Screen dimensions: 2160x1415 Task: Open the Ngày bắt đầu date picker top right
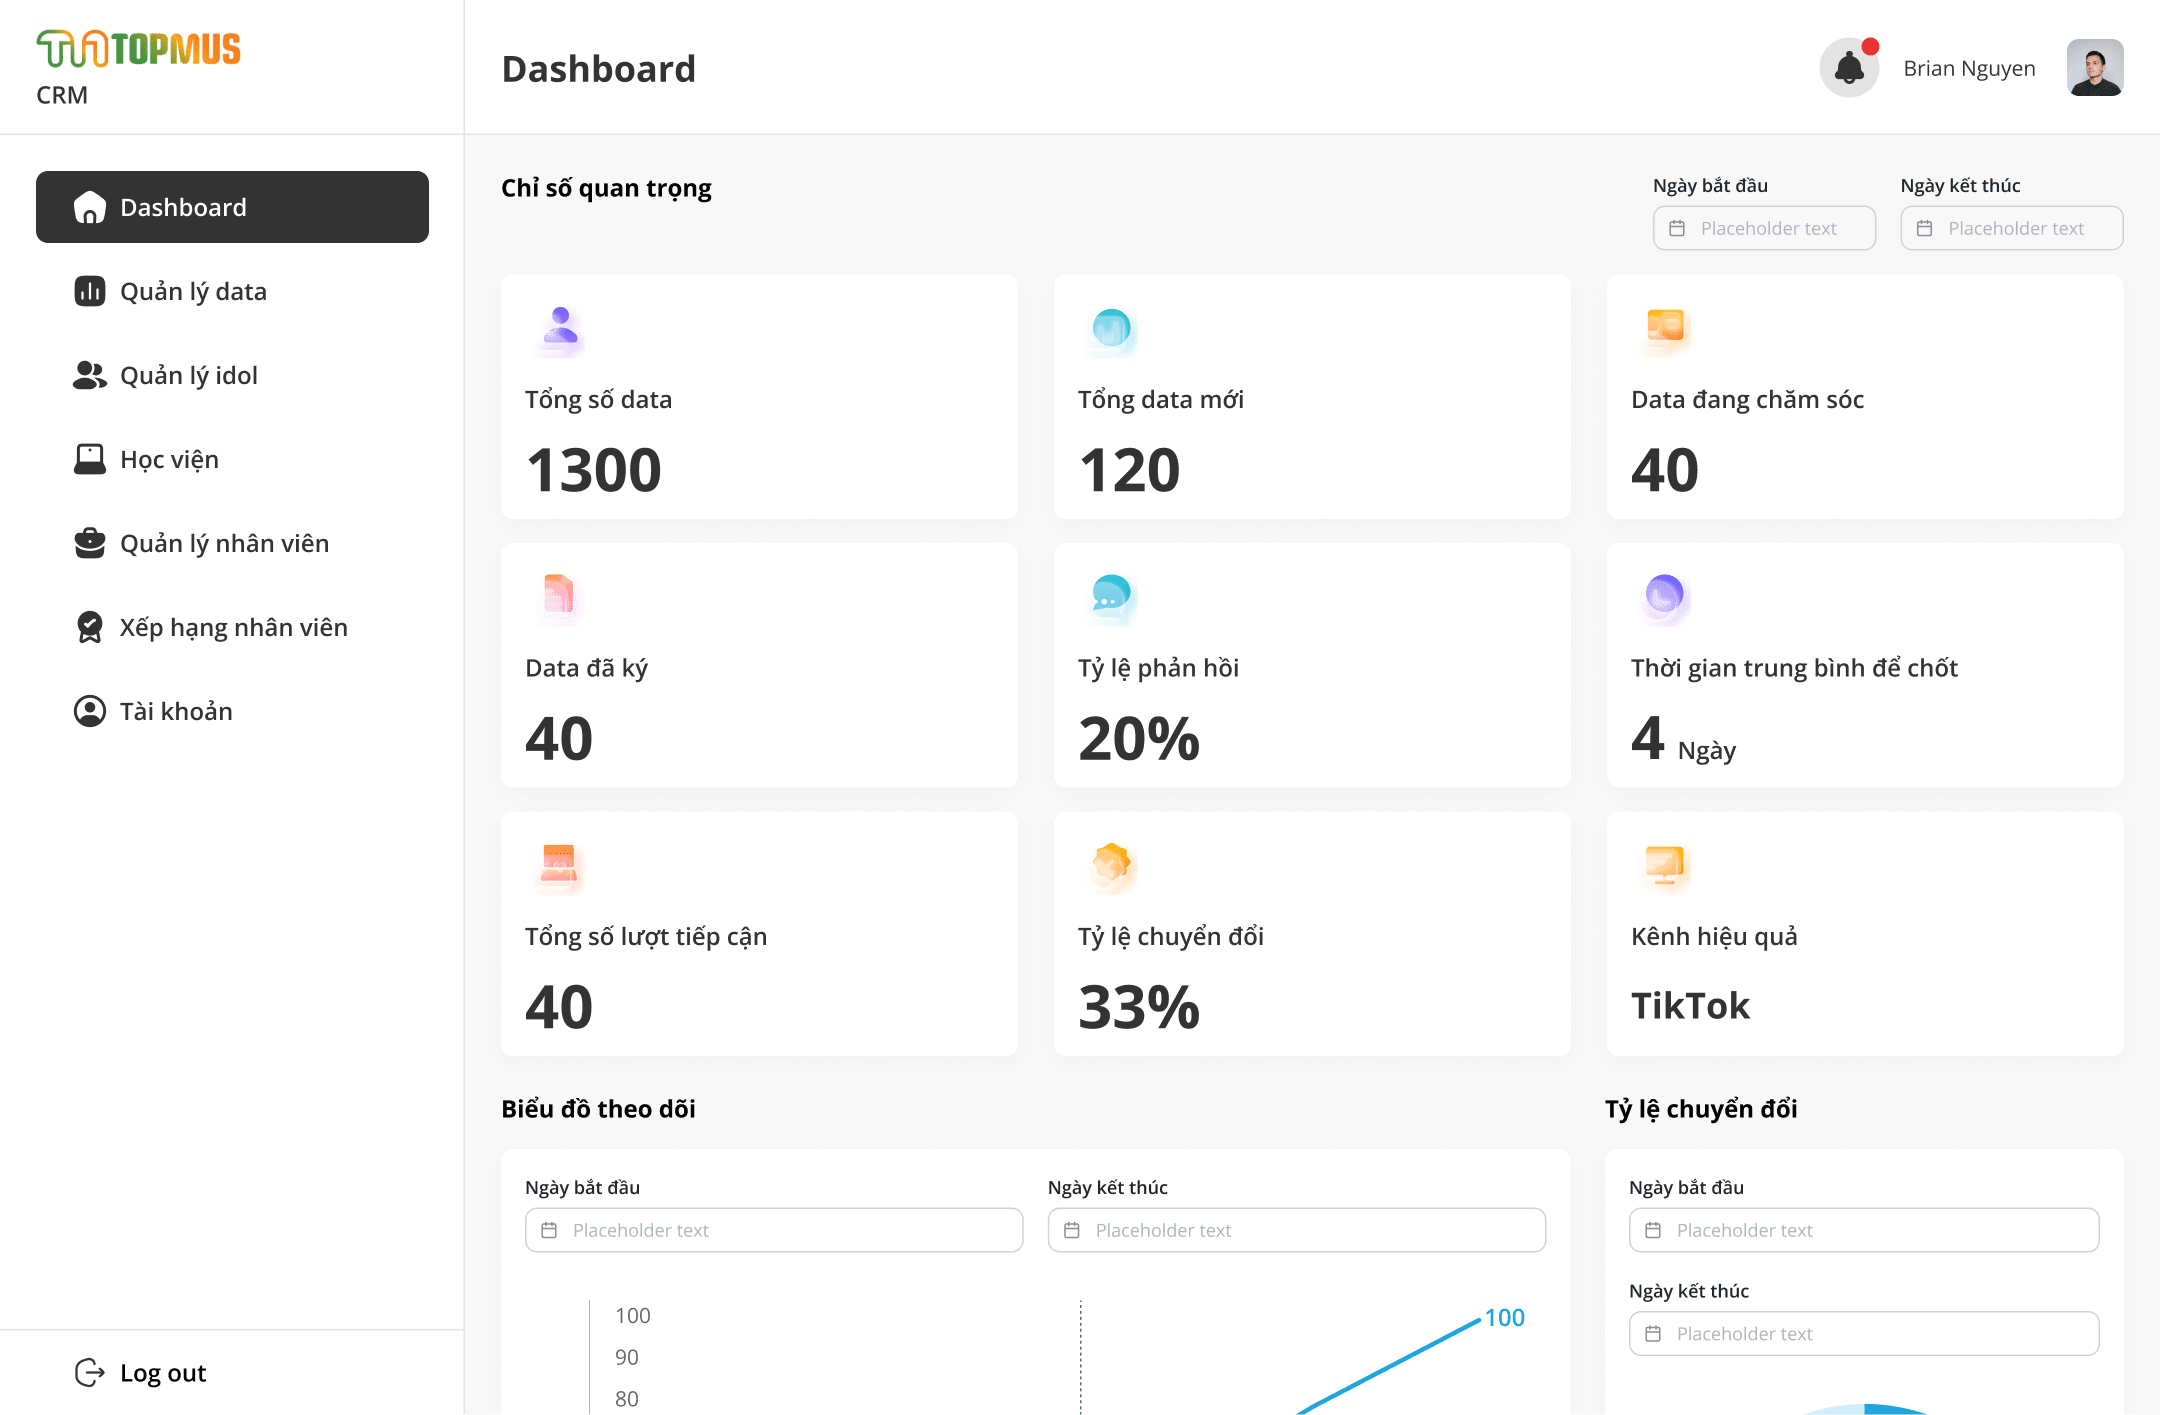click(1763, 228)
